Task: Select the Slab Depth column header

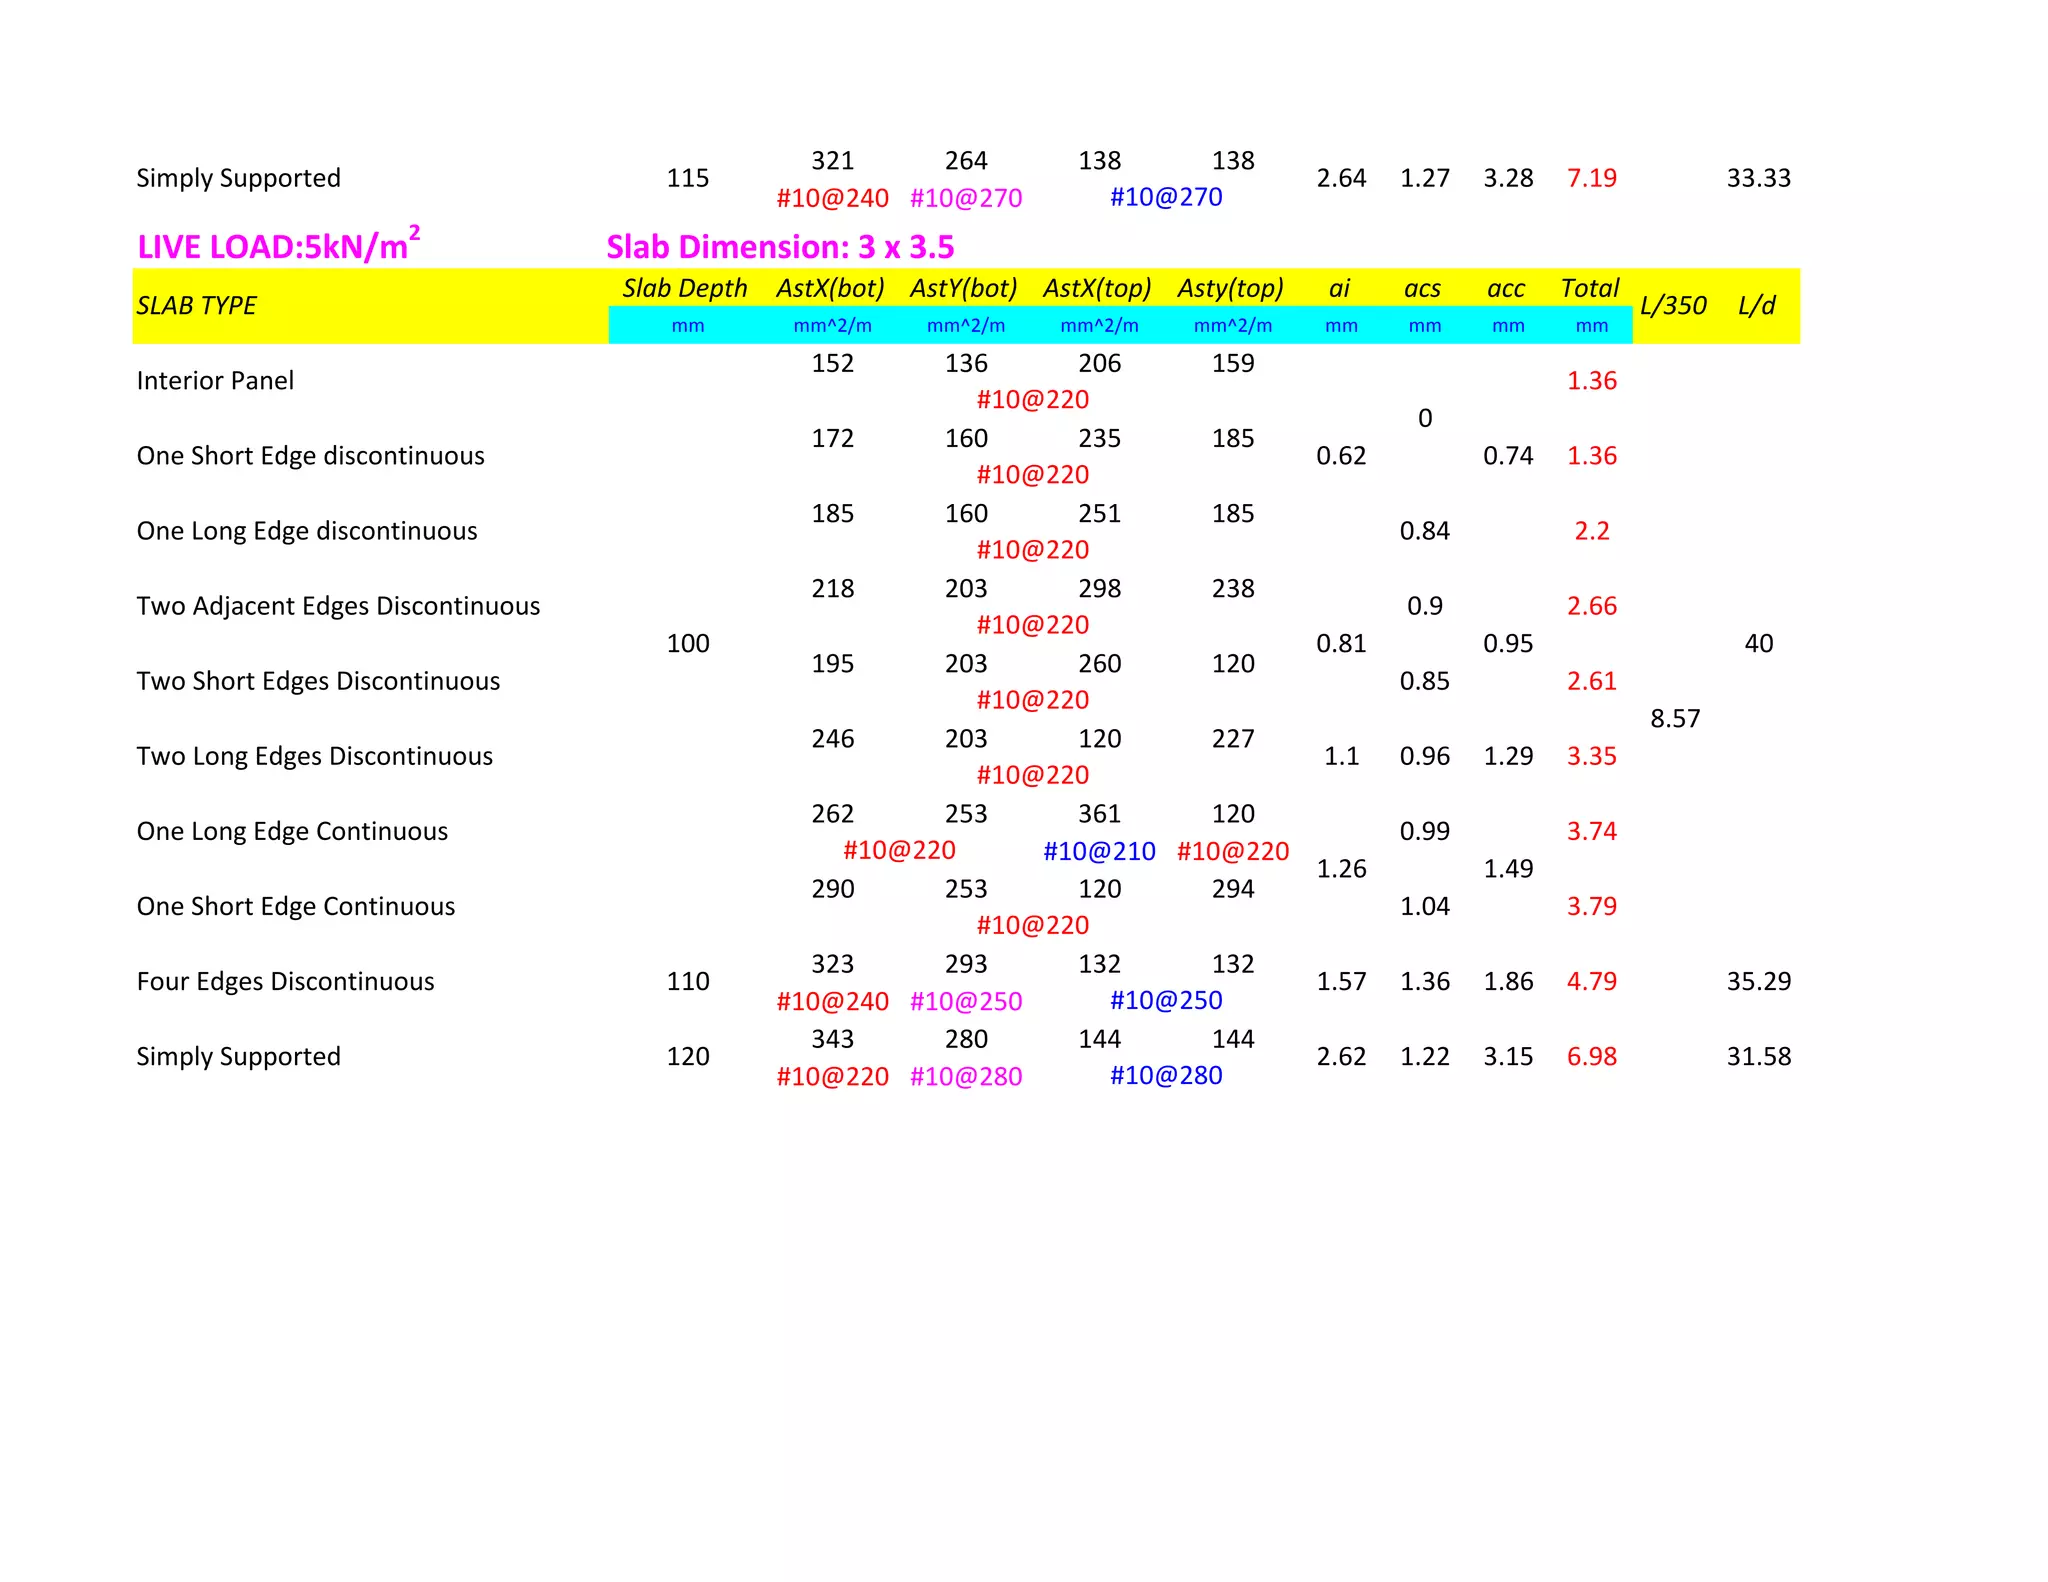Action: (685, 289)
